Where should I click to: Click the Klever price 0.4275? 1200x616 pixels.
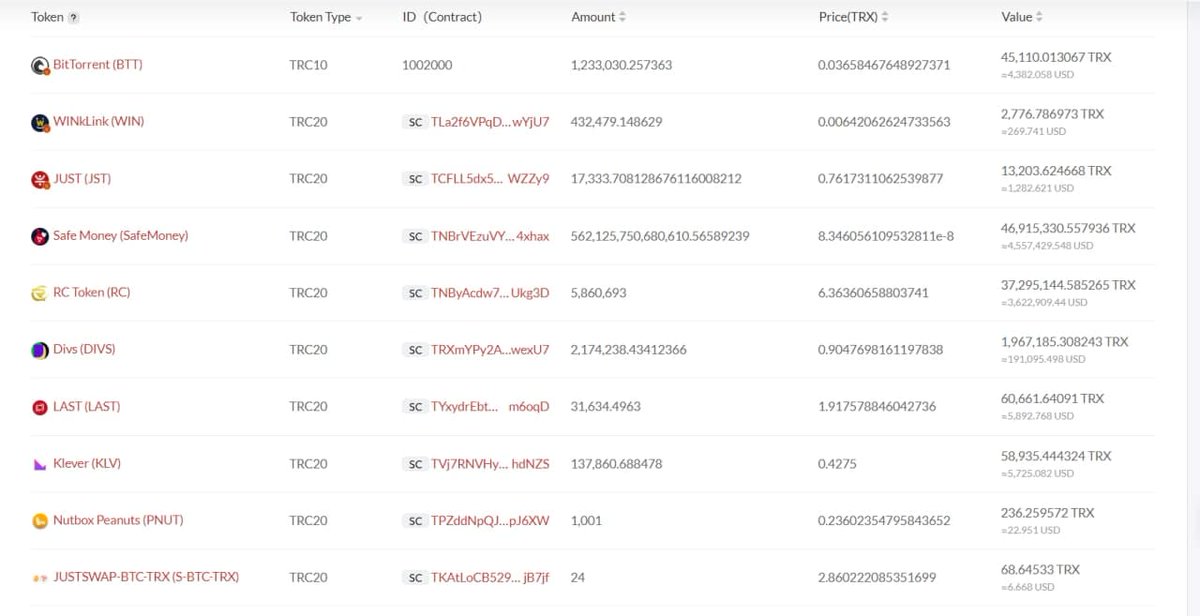837,464
